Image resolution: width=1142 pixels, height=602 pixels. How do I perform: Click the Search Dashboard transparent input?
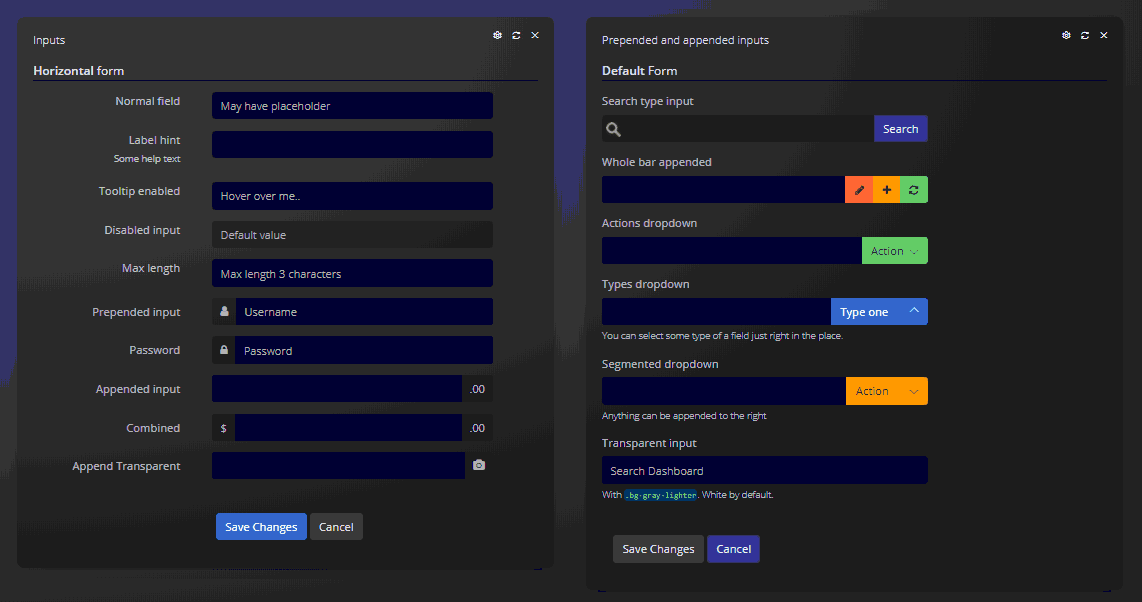[x=764, y=470]
